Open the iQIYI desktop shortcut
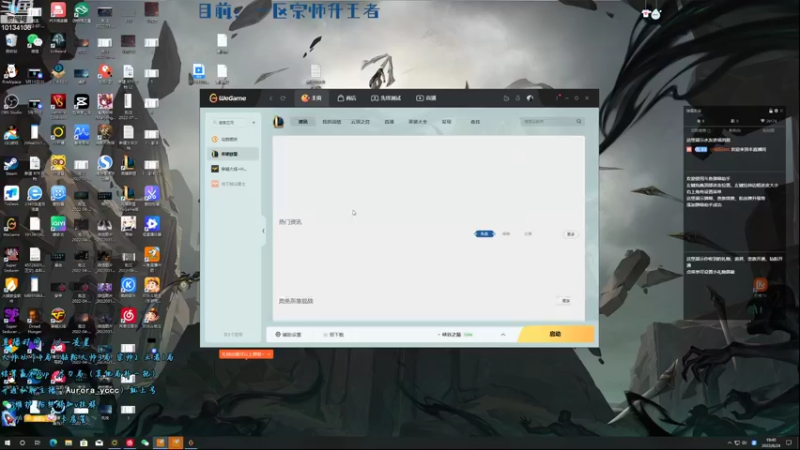 58,226
